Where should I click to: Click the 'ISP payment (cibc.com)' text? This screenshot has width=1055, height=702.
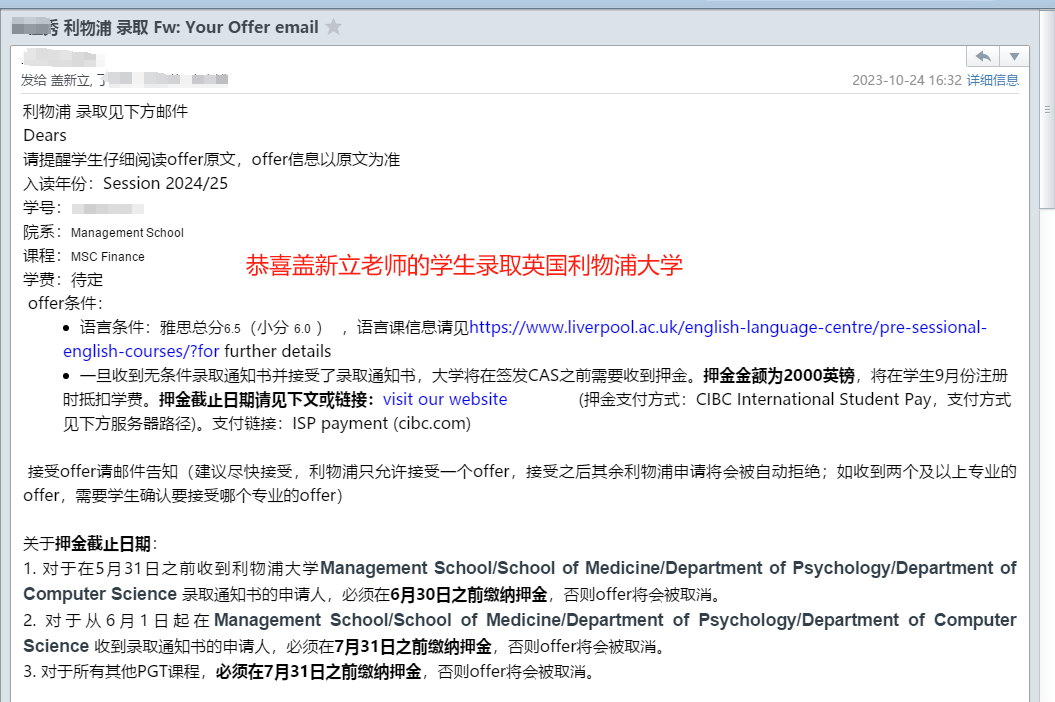pyautogui.click(x=381, y=423)
